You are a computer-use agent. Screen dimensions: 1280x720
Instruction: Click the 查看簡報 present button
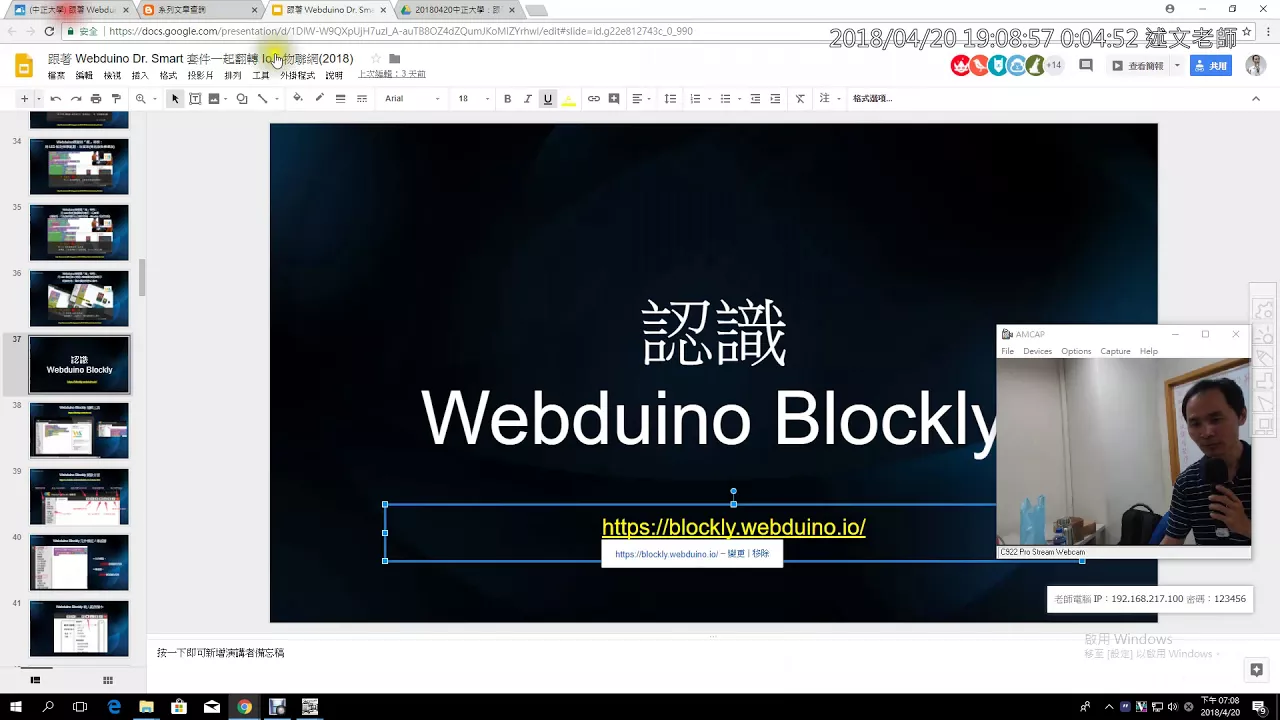click(1137, 66)
